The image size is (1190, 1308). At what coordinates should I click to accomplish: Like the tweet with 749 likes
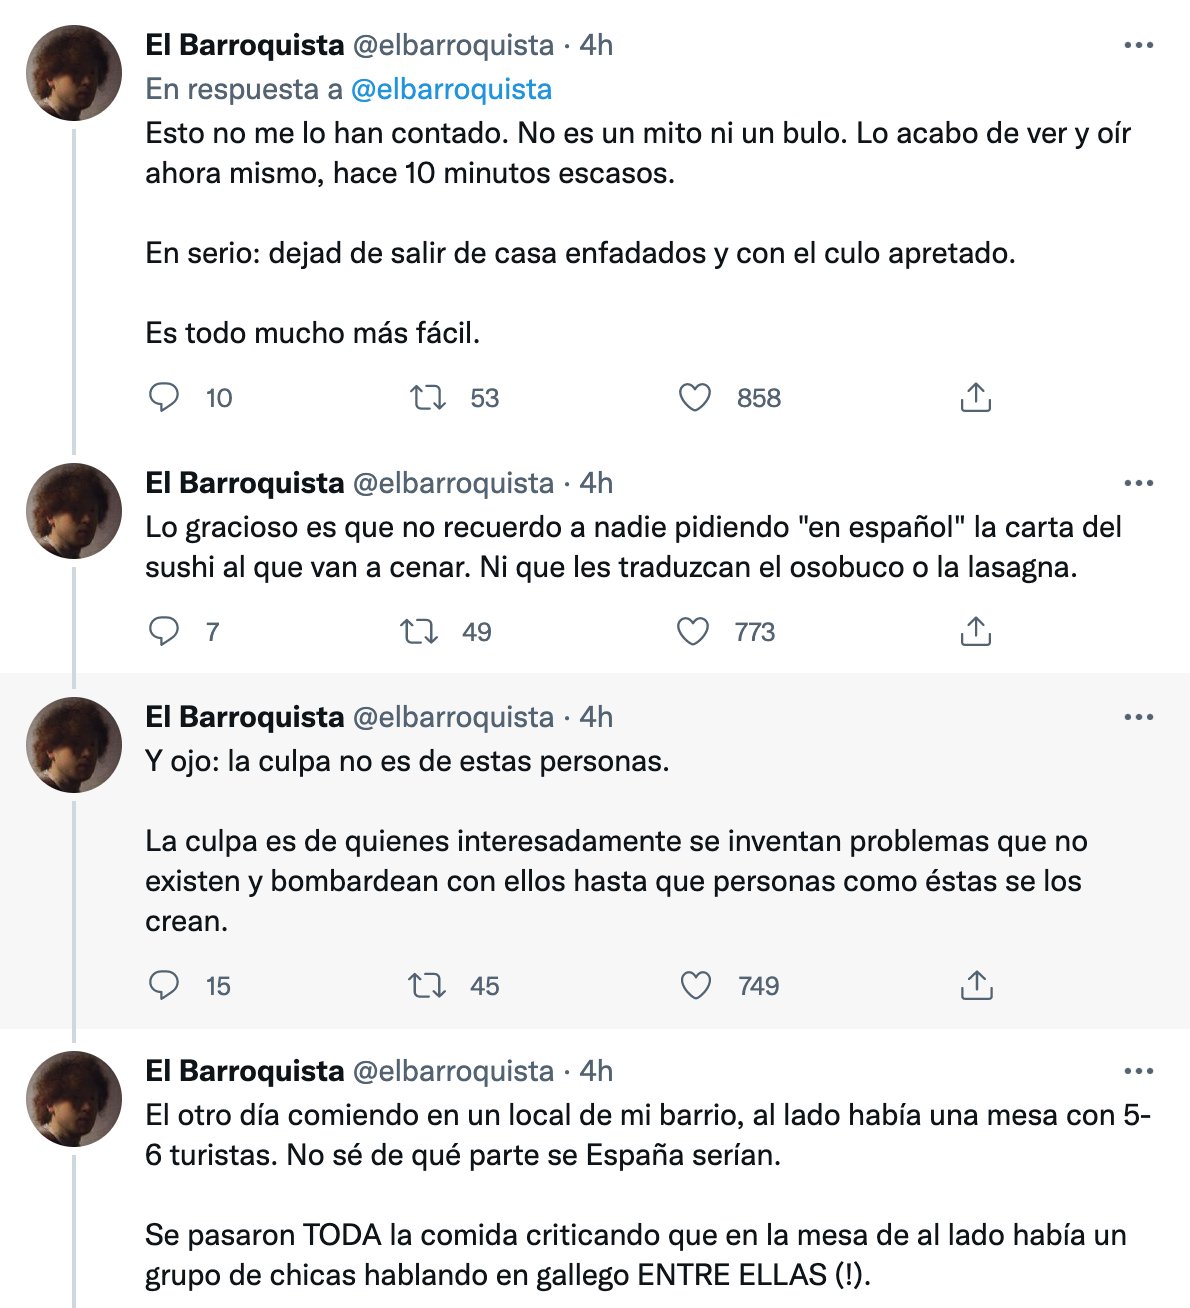695,986
